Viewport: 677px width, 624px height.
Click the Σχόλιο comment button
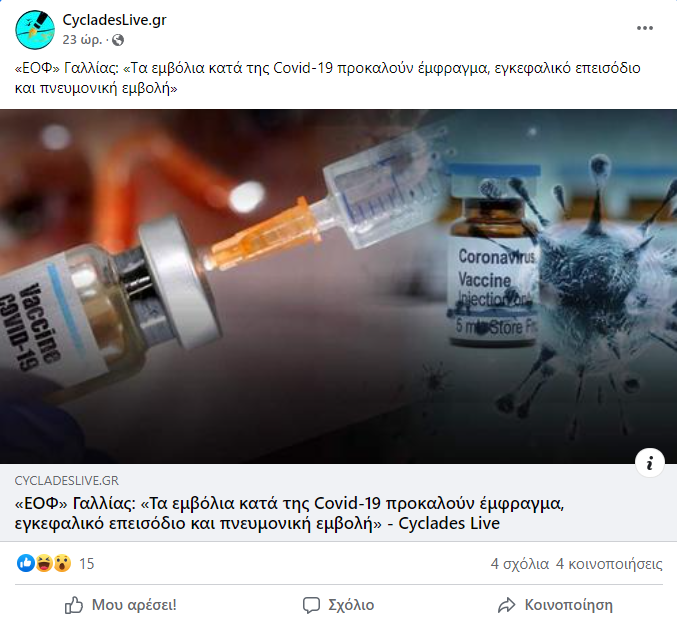pyautogui.click(x=338, y=605)
